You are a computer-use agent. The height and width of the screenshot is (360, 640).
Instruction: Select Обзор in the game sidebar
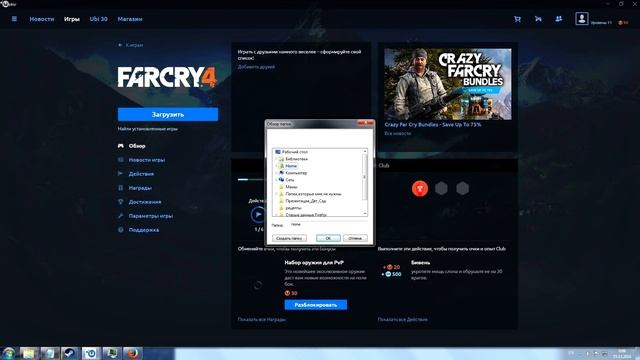coord(137,146)
